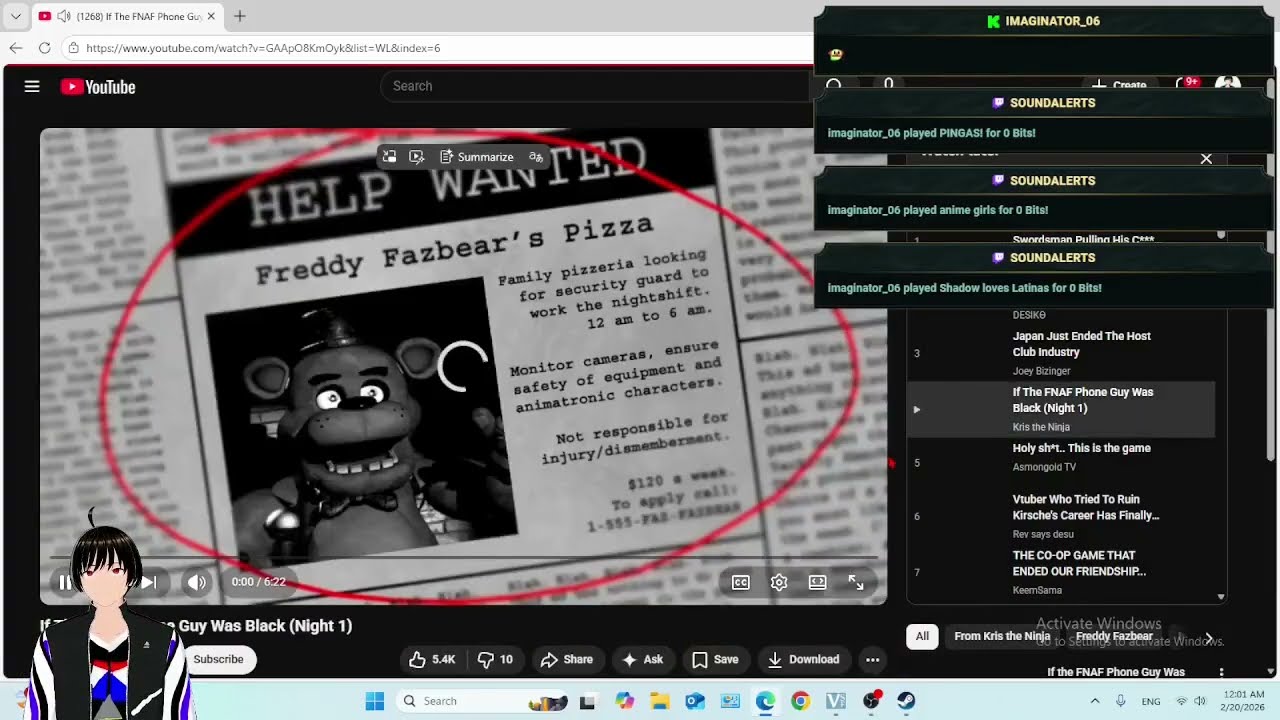Open translate icon on the video overlay
The height and width of the screenshot is (720, 1280).
536,157
